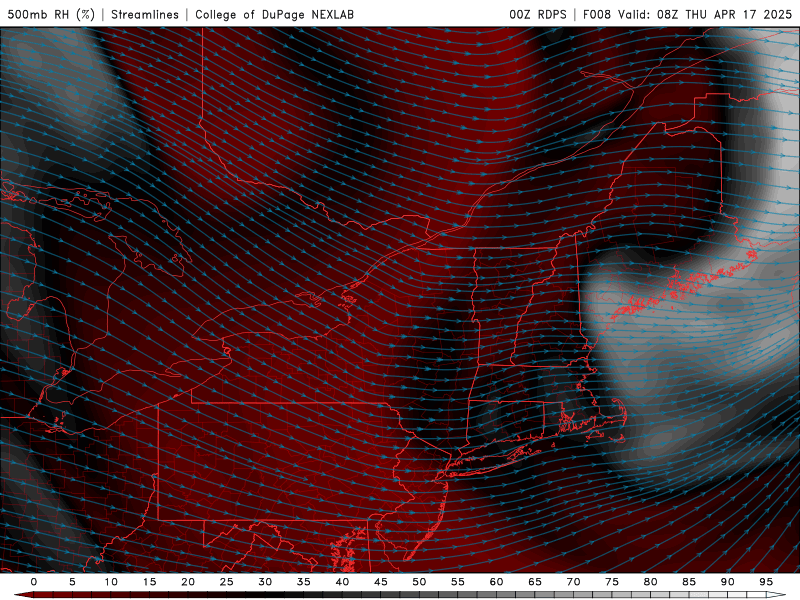Click the "0" label on the RH scale
800x600 pixels.
[x=34, y=582]
